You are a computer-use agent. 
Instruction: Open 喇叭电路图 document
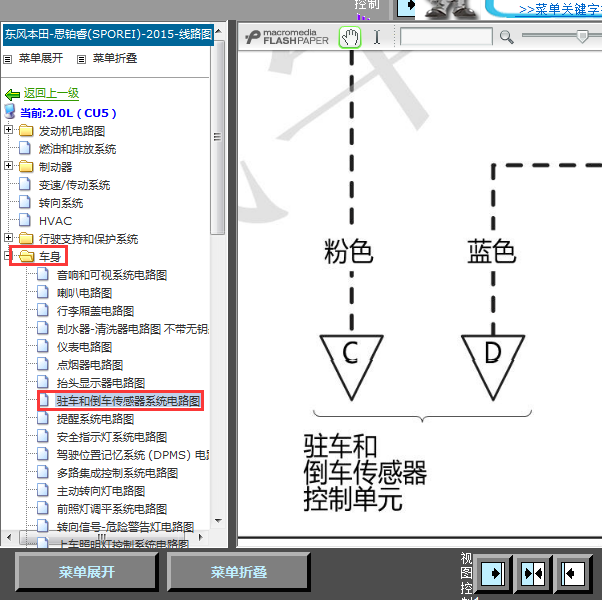click(84, 293)
